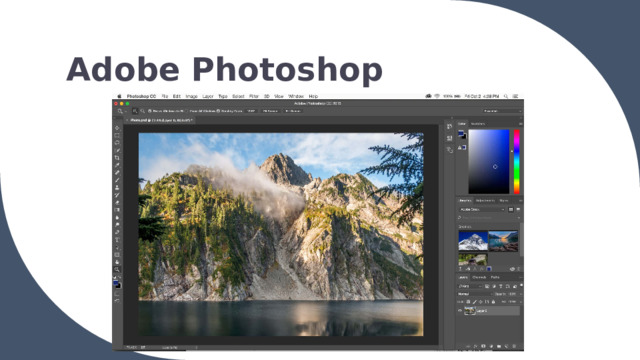Select the Zoom tool in the left toolbar
Image resolution: width=640 pixels, height=360 pixels.
click(x=117, y=269)
